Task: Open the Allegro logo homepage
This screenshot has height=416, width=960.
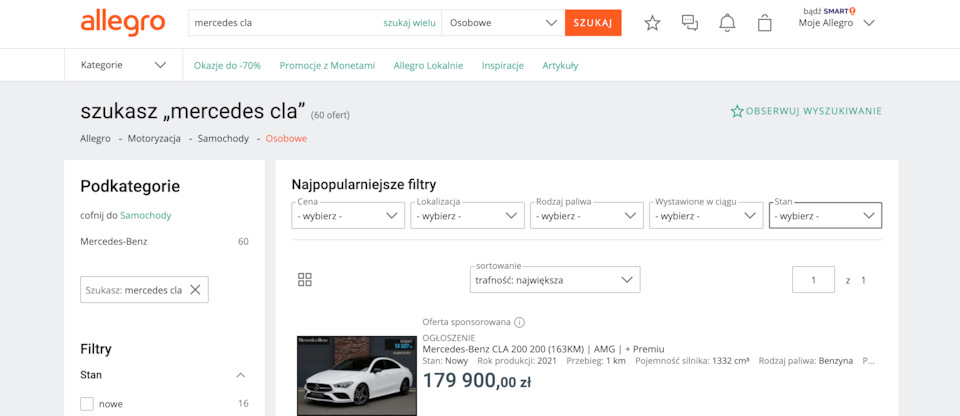Action: pos(122,23)
